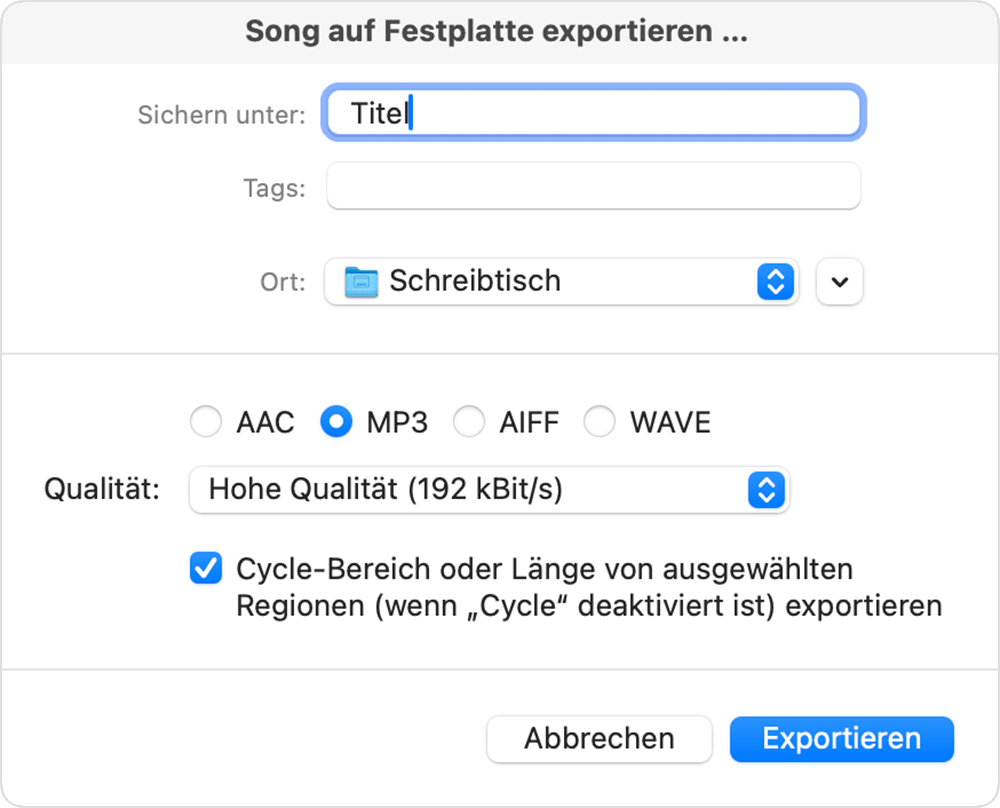
Task: Expand the dialog with the chevron button
Action: (839, 281)
